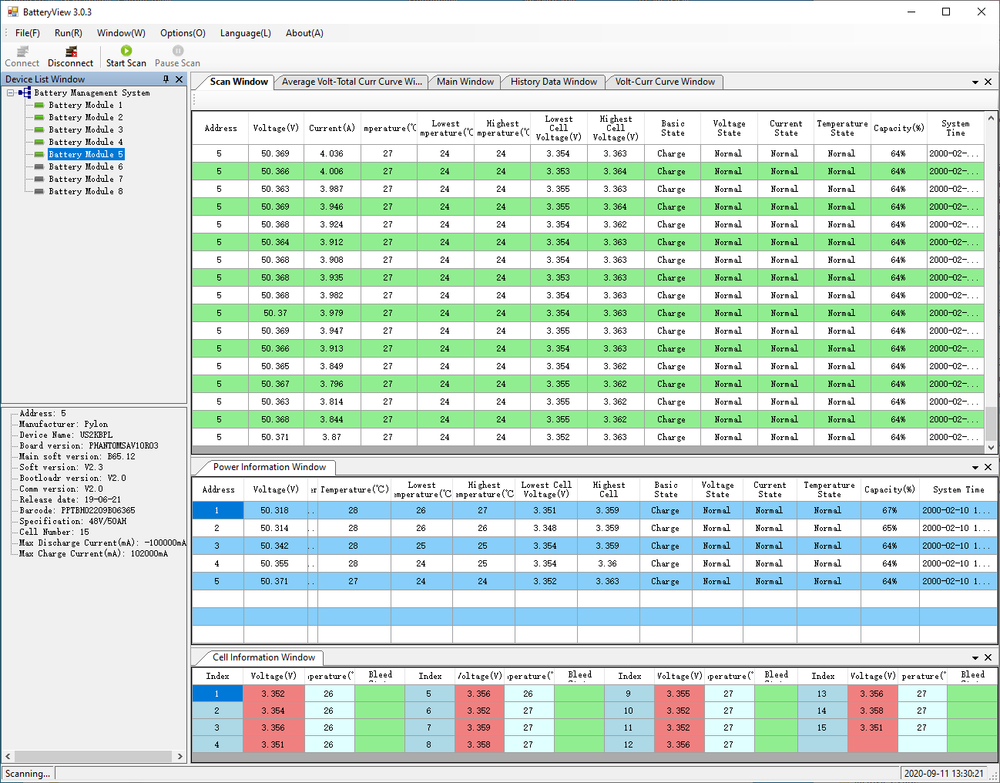1000x783 pixels.
Task: Switch to the History Data Window tab
Action: [553, 82]
